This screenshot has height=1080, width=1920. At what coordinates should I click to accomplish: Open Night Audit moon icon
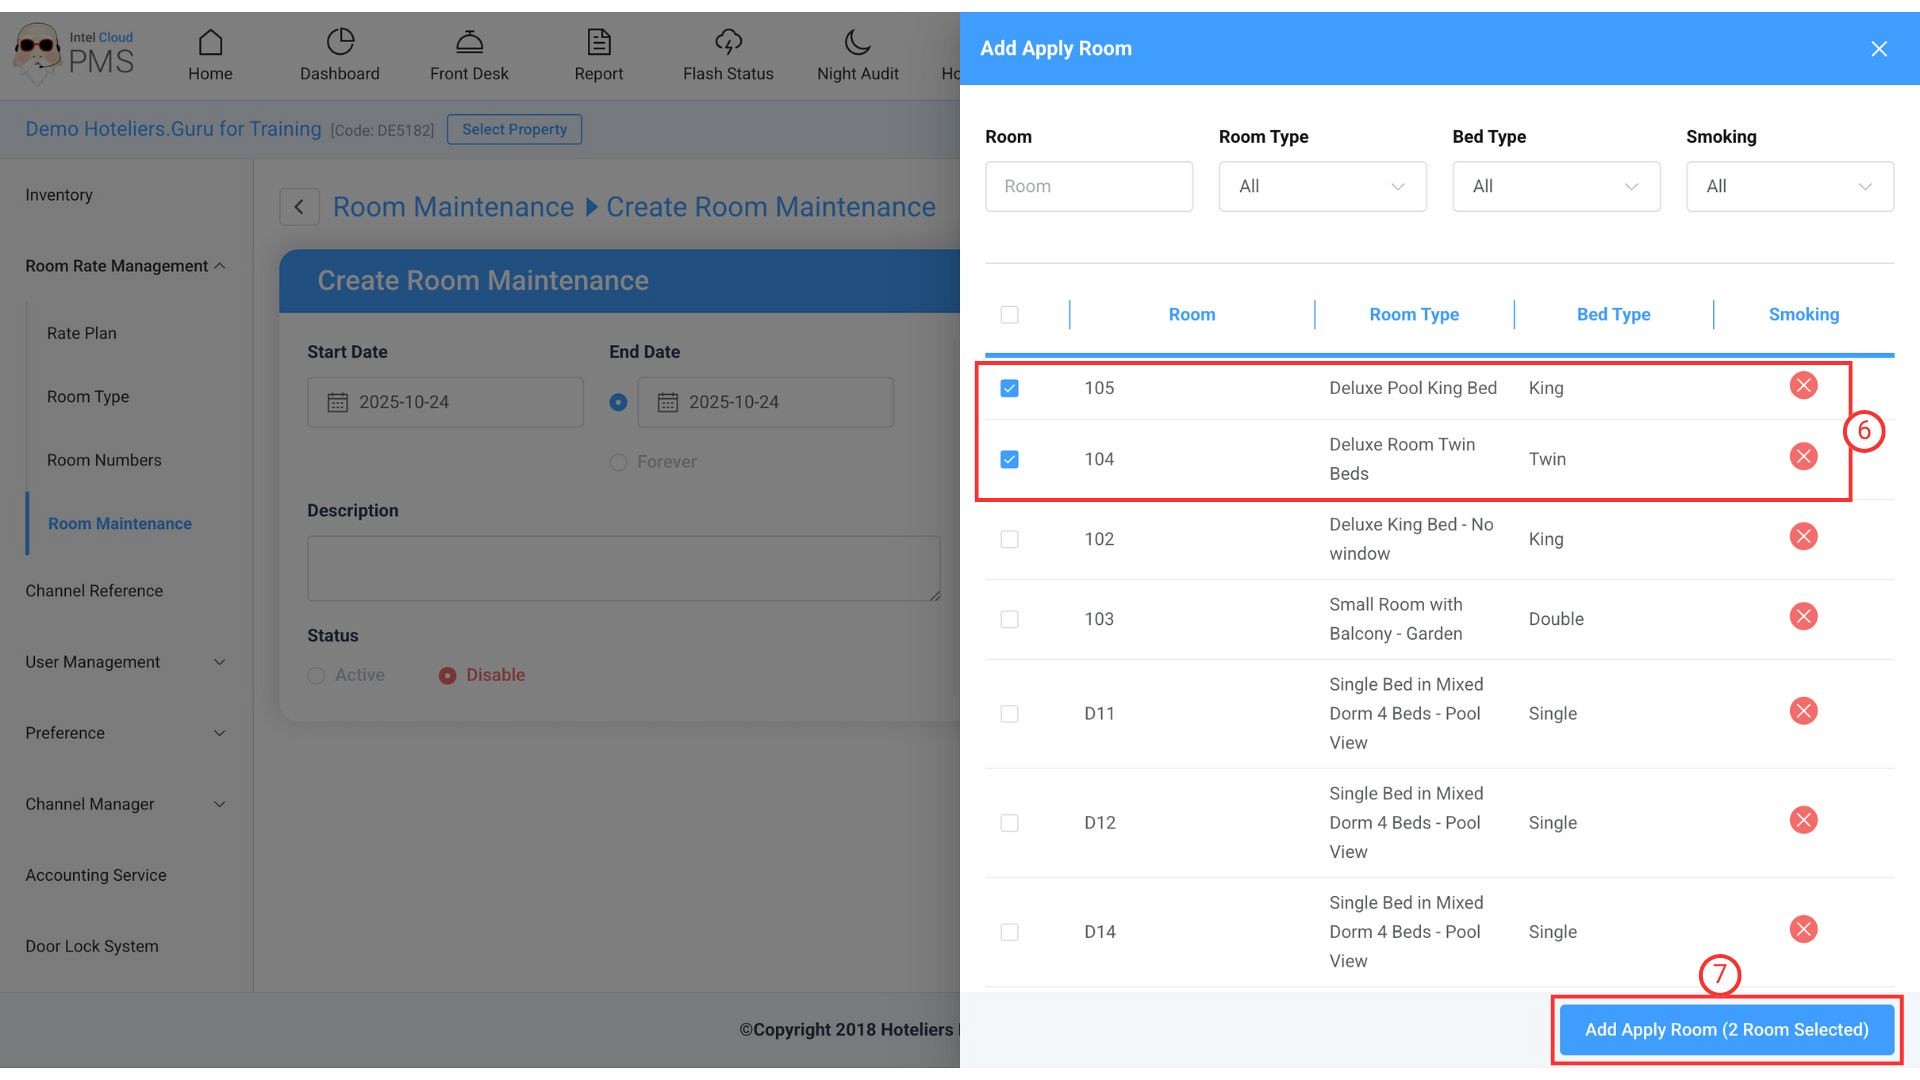point(857,42)
